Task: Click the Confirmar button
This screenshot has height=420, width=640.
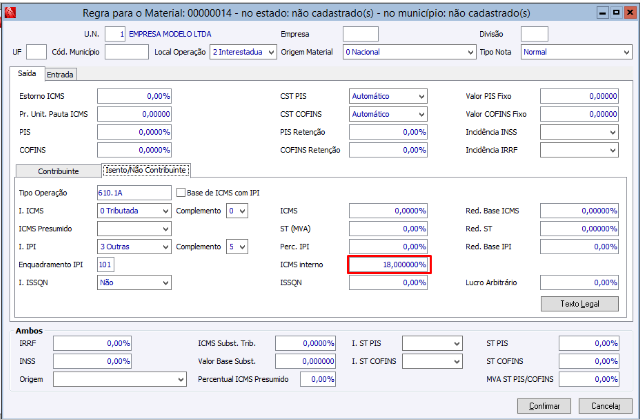Action: [x=544, y=406]
